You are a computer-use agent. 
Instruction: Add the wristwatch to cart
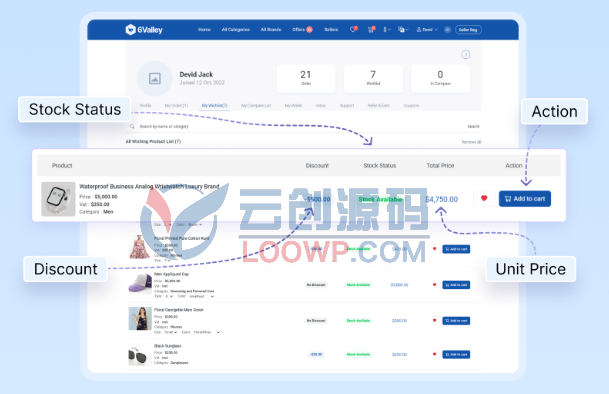pyautogui.click(x=525, y=199)
